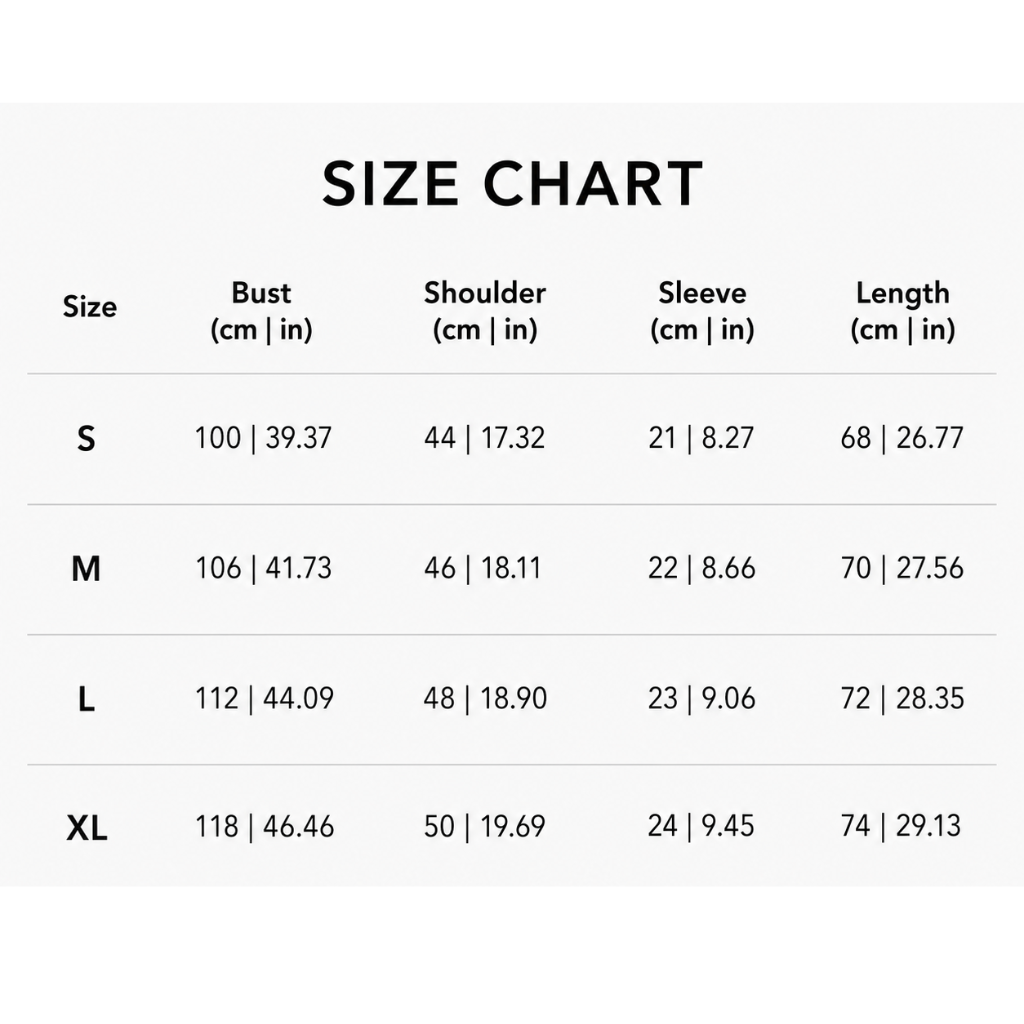
Task: Select the Size column header
Action: (x=90, y=306)
